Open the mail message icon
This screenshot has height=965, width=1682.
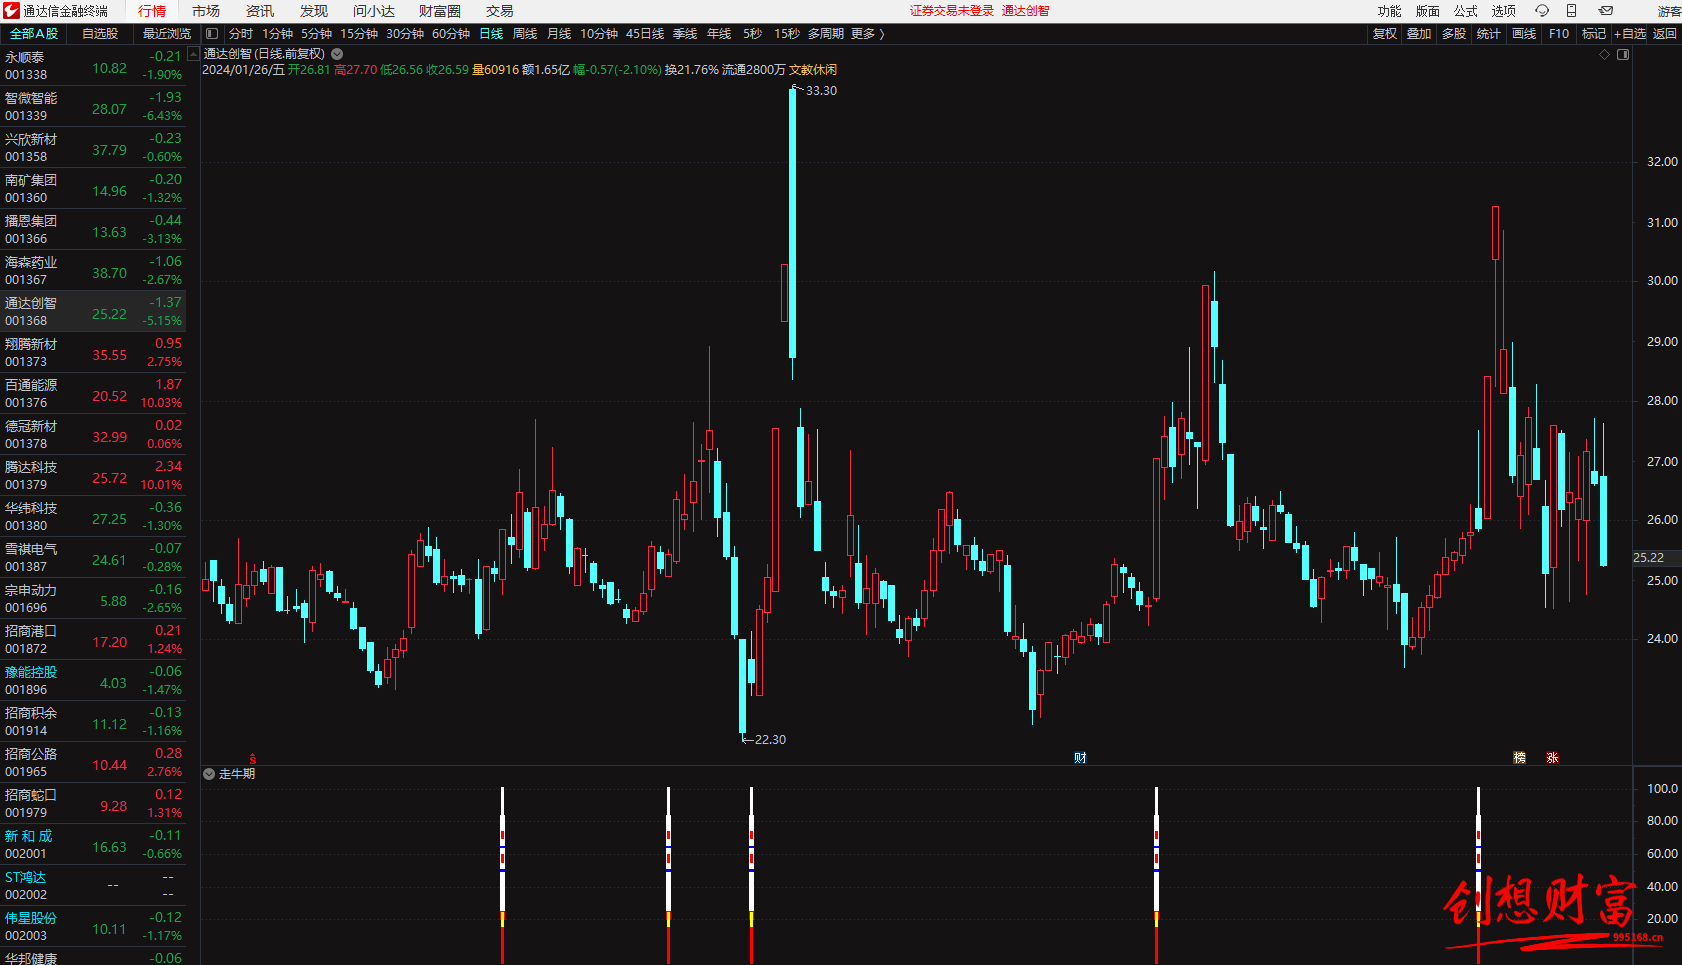click(x=1605, y=11)
